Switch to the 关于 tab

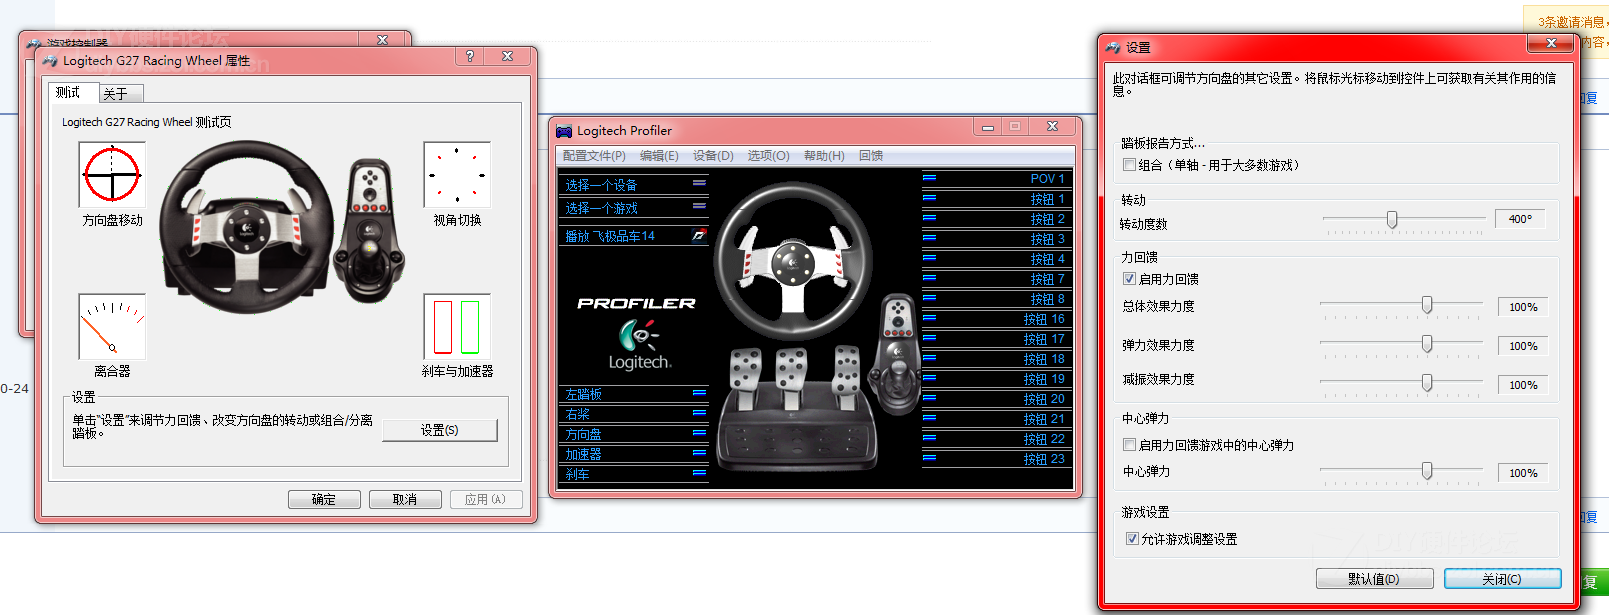click(116, 94)
